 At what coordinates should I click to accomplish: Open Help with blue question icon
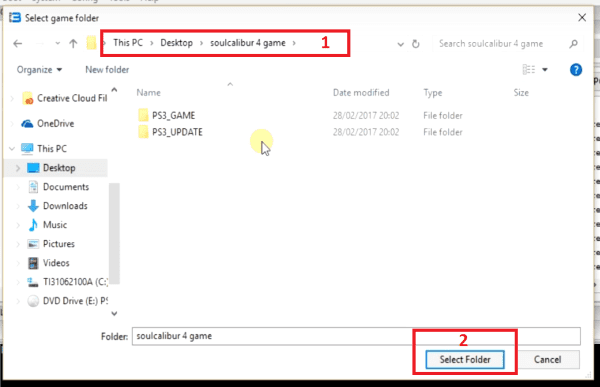point(576,70)
